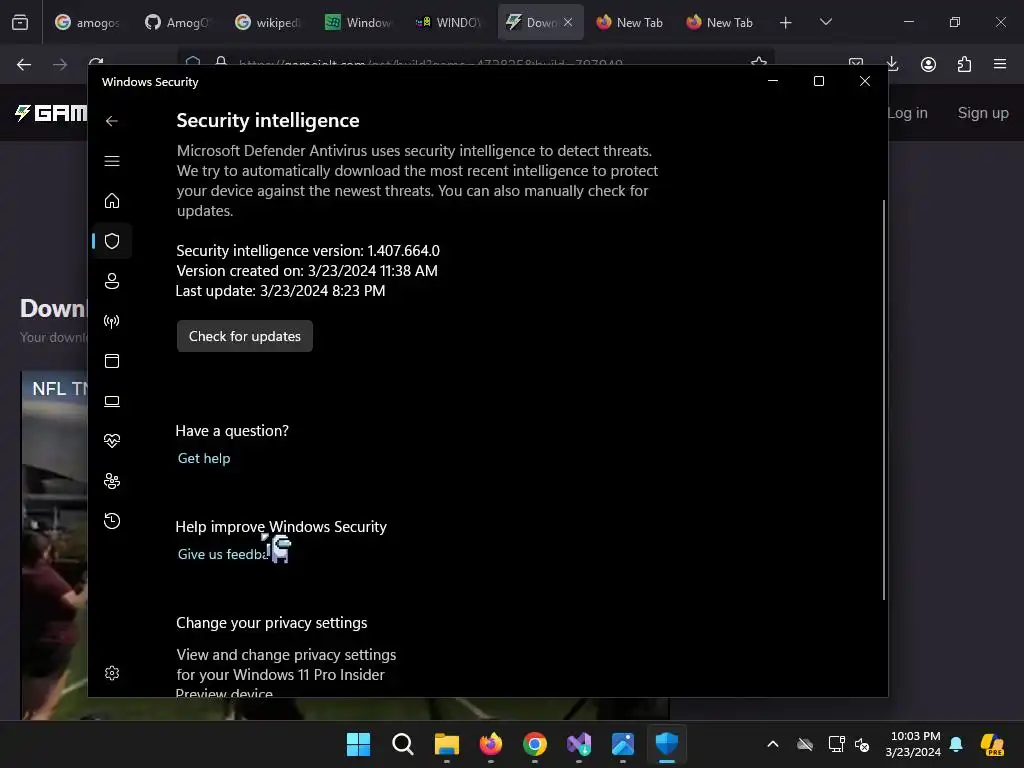This screenshot has width=1024, height=768.
Task: Open Photos app from taskbar
Action: click(x=623, y=744)
